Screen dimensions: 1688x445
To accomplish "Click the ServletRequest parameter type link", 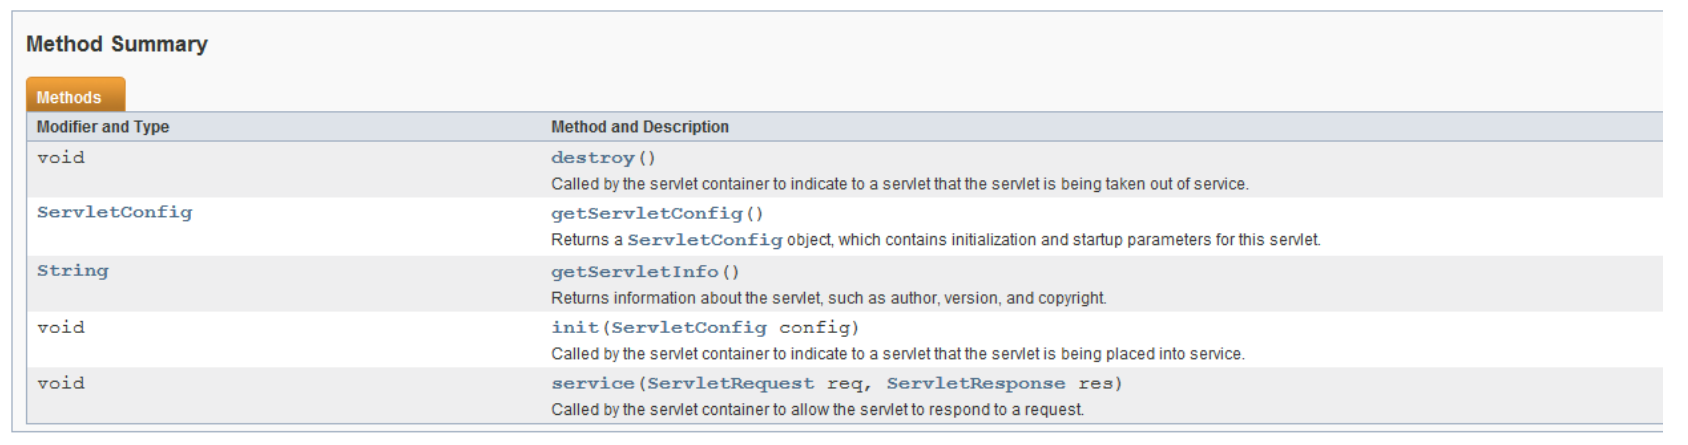I will coord(731,384).
